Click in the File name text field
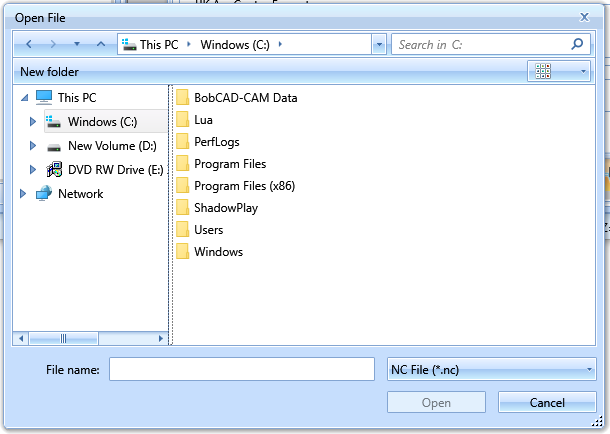 pyautogui.click(x=241, y=370)
